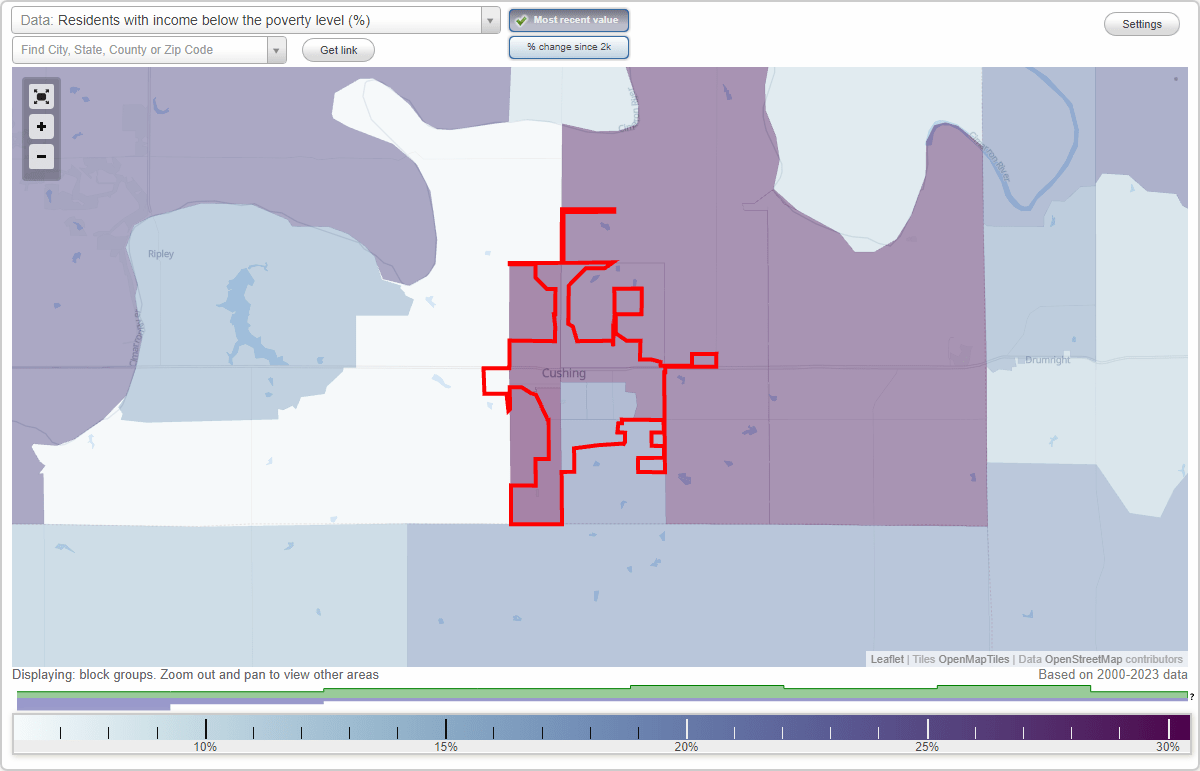The image size is (1200, 771).
Task: Click the OpenMapTiles attribution link
Action: click(973, 659)
